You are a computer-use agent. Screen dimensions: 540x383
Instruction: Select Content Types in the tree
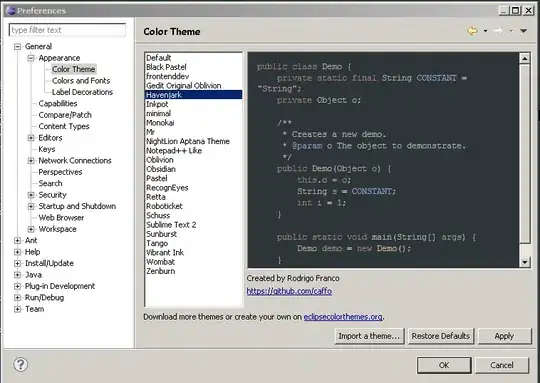(x=64, y=126)
